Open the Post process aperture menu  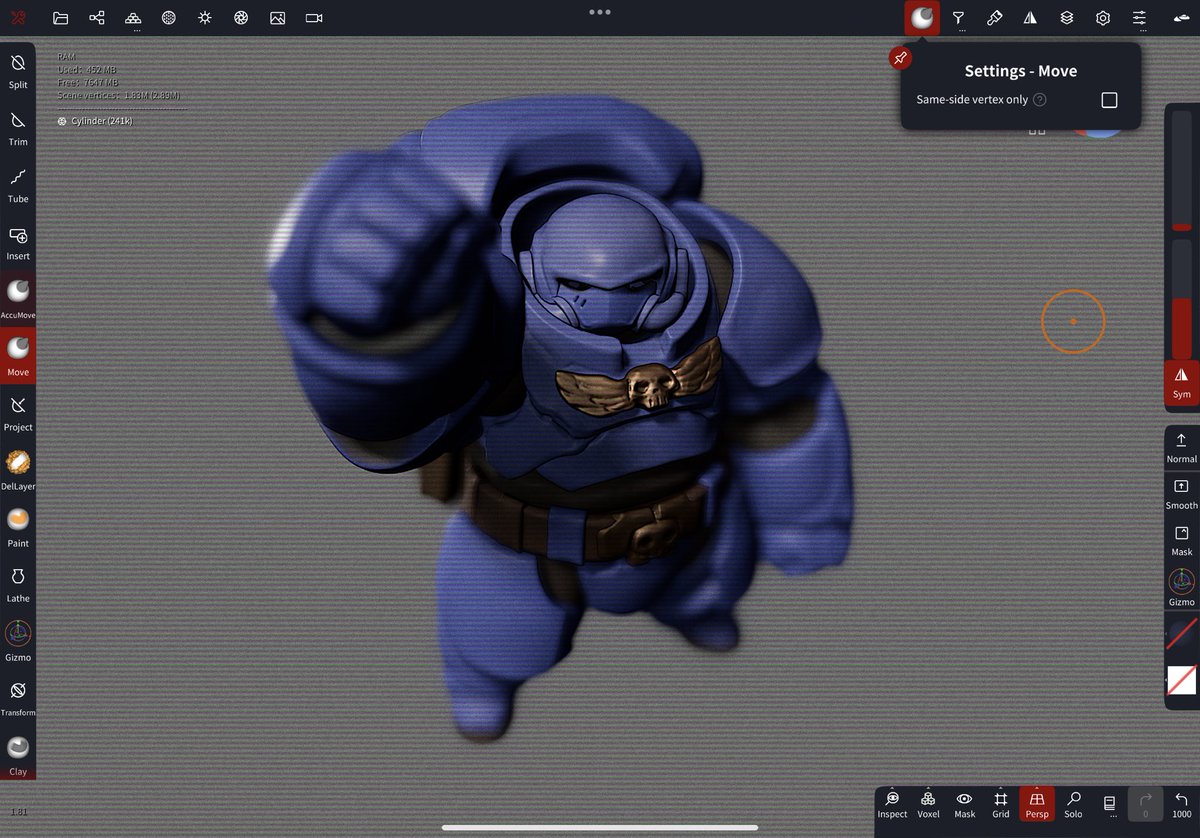[x=241, y=17]
